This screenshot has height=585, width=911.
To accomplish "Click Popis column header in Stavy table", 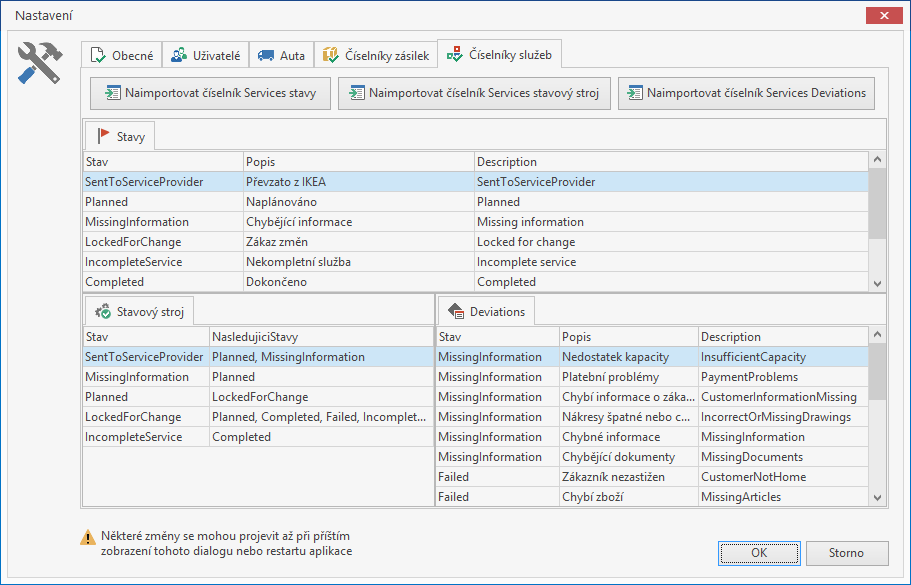I will (358, 161).
